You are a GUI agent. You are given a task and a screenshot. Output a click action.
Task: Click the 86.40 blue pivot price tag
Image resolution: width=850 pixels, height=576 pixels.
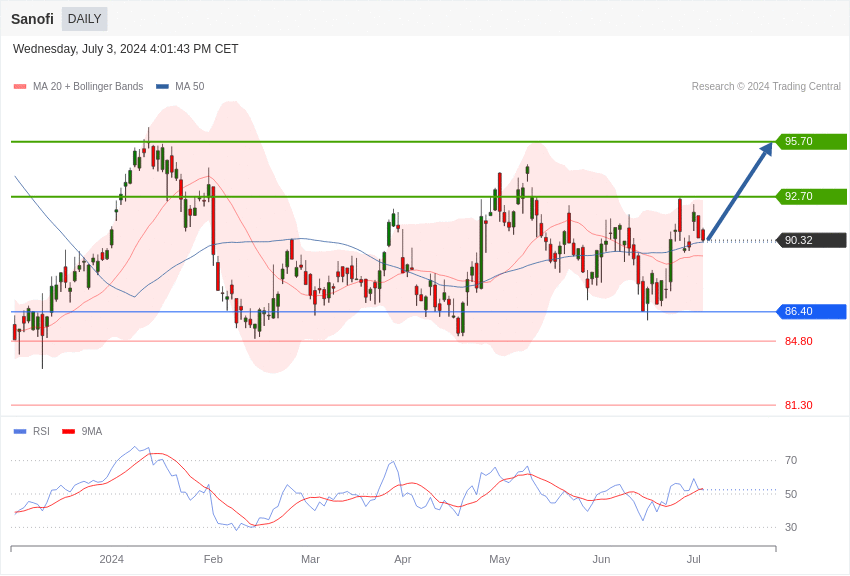coord(811,312)
